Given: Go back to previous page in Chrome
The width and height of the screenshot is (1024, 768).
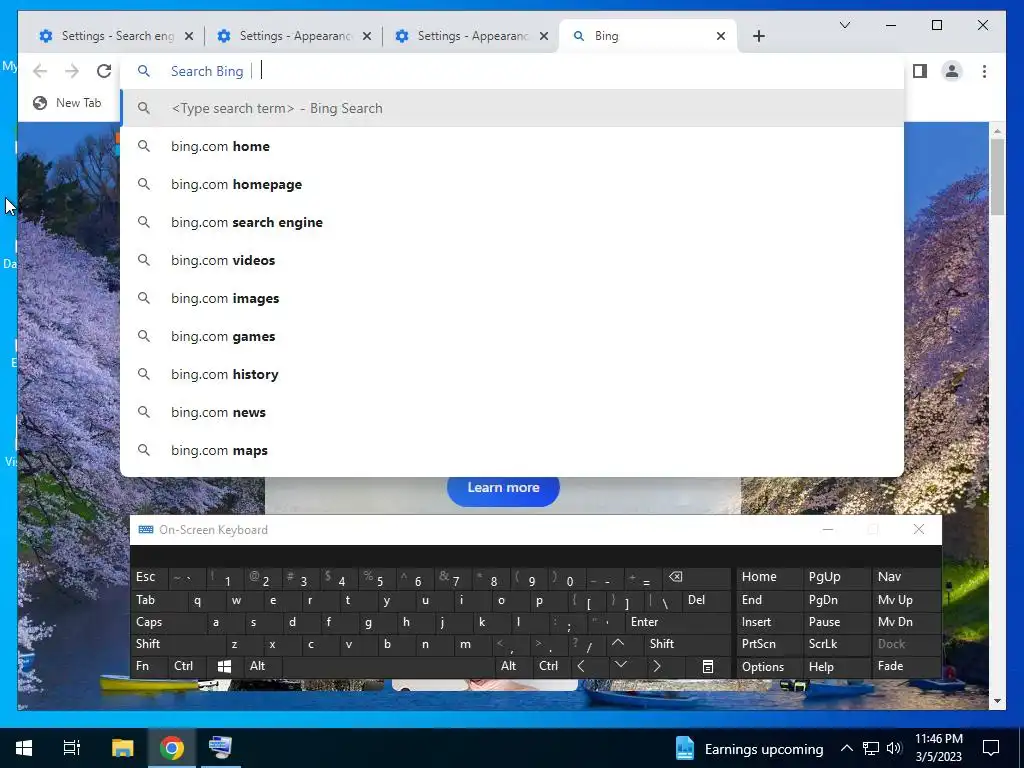Looking at the screenshot, I should click(40, 71).
